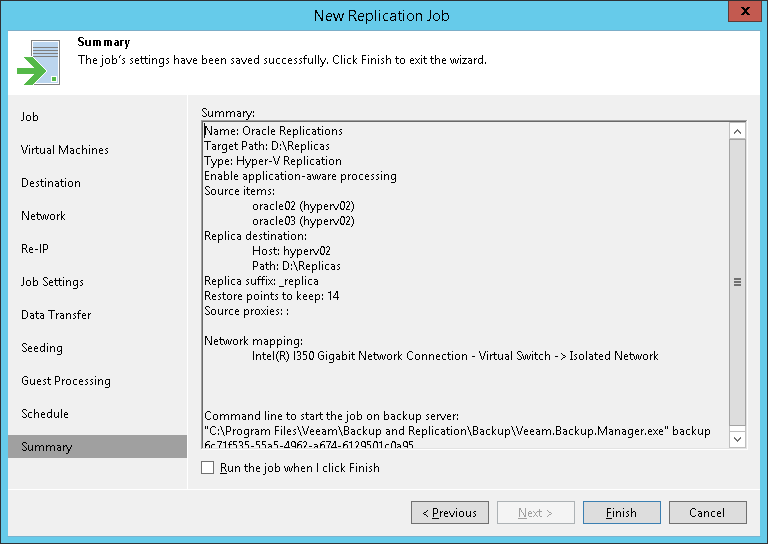Navigate to the Seeding step
This screenshot has height=544, width=768.
click(42, 348)
